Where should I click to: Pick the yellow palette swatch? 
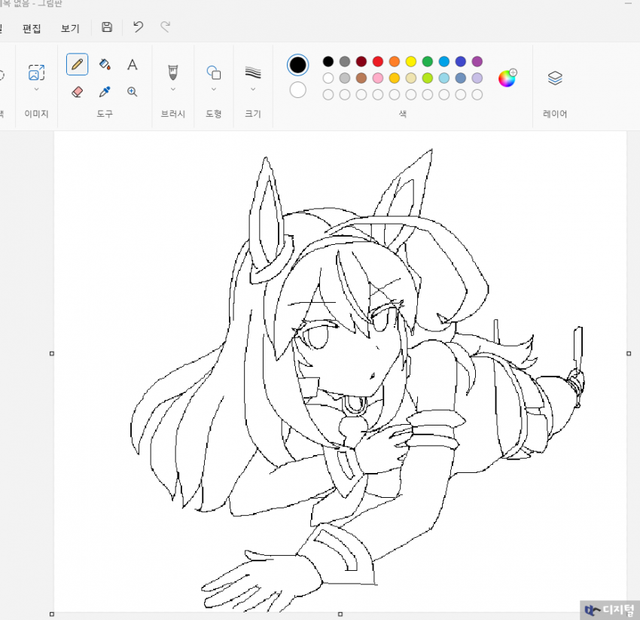coord(411,62)
